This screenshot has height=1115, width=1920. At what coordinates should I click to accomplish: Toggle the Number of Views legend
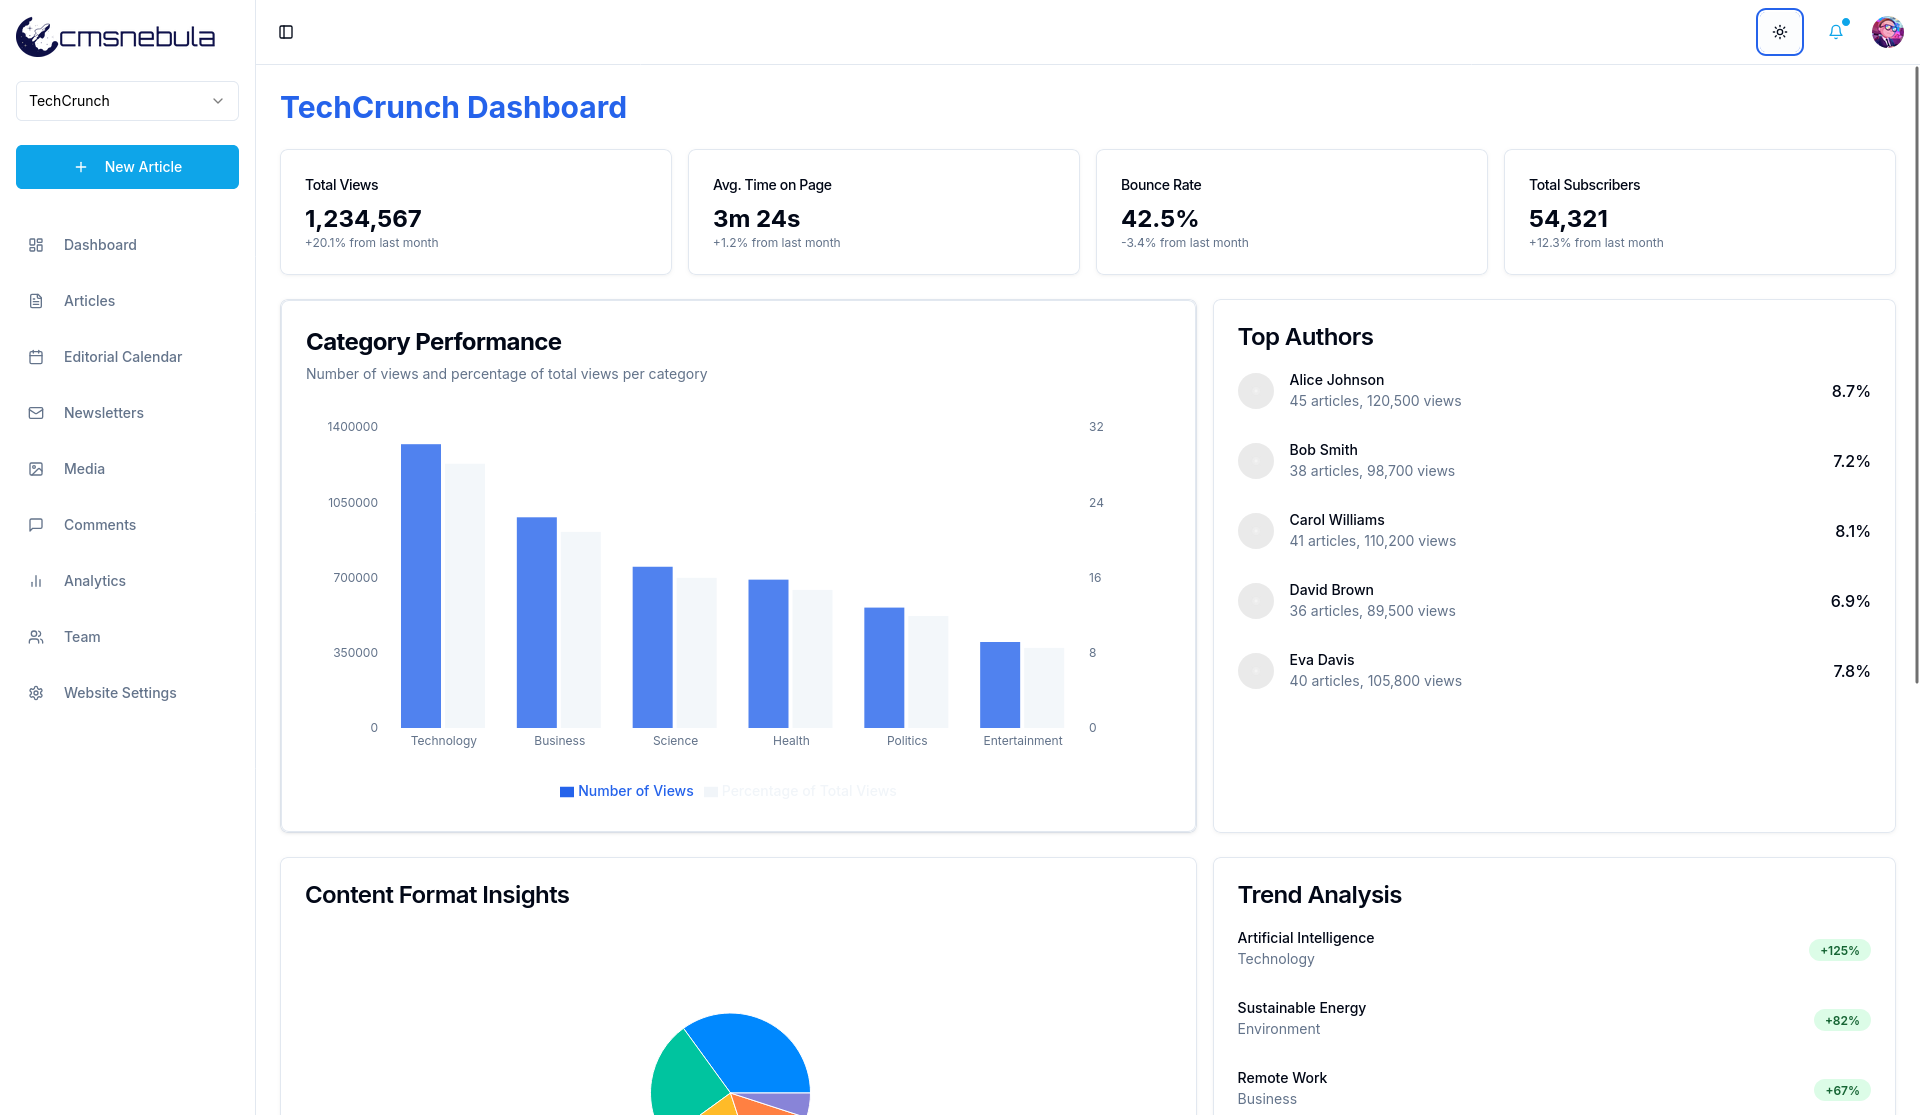click(626, 791)
